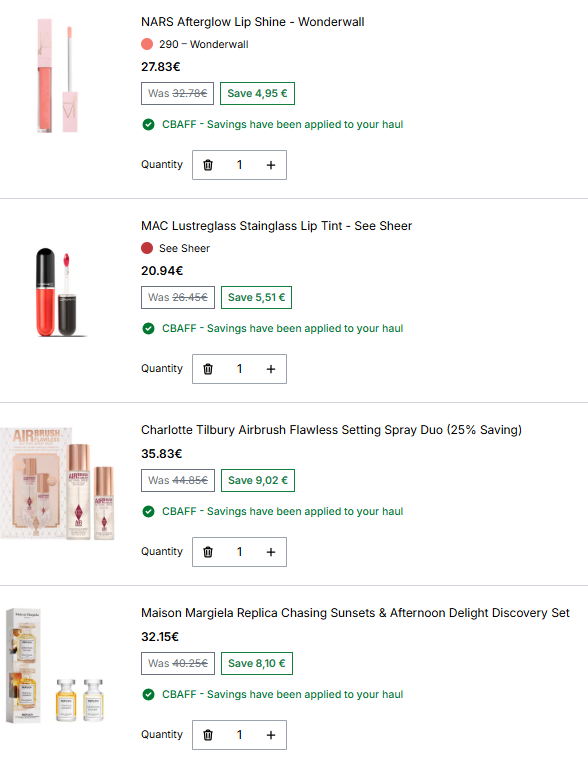
Task: Open Maison Margiela Replica Discovery Set link
Action: 355,613
